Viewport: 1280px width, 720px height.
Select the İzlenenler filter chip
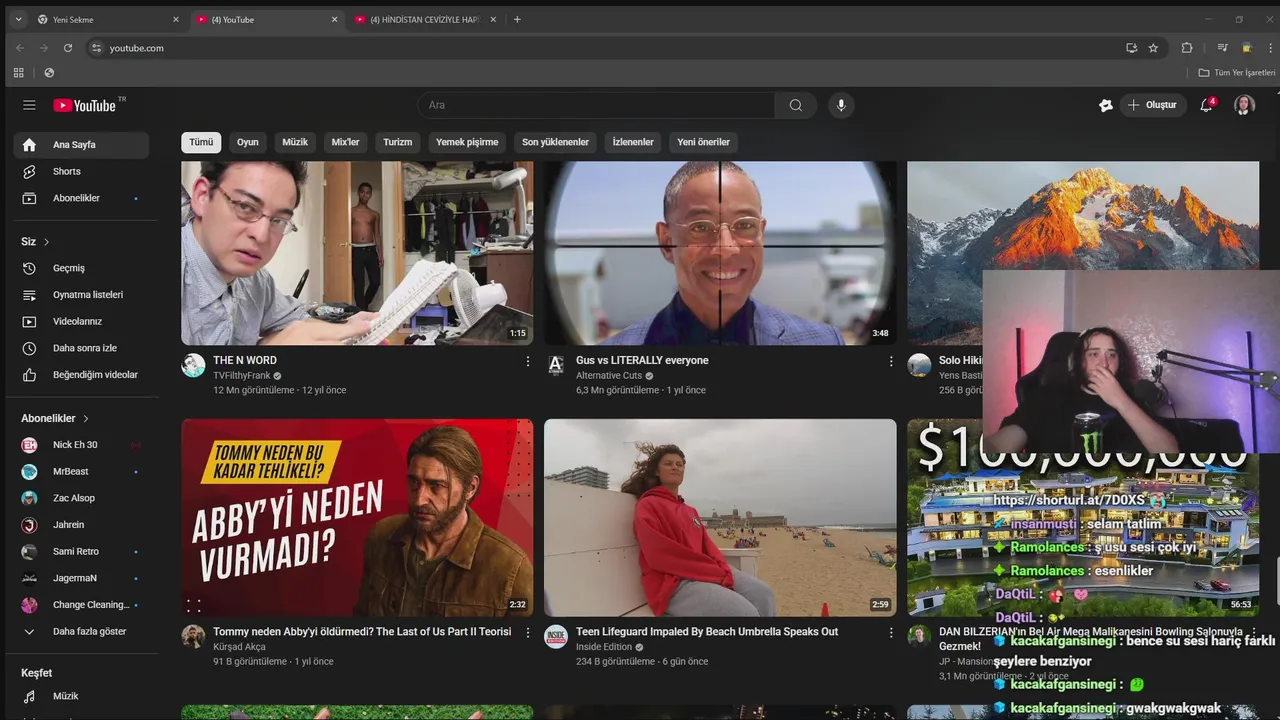pos(633,142)
